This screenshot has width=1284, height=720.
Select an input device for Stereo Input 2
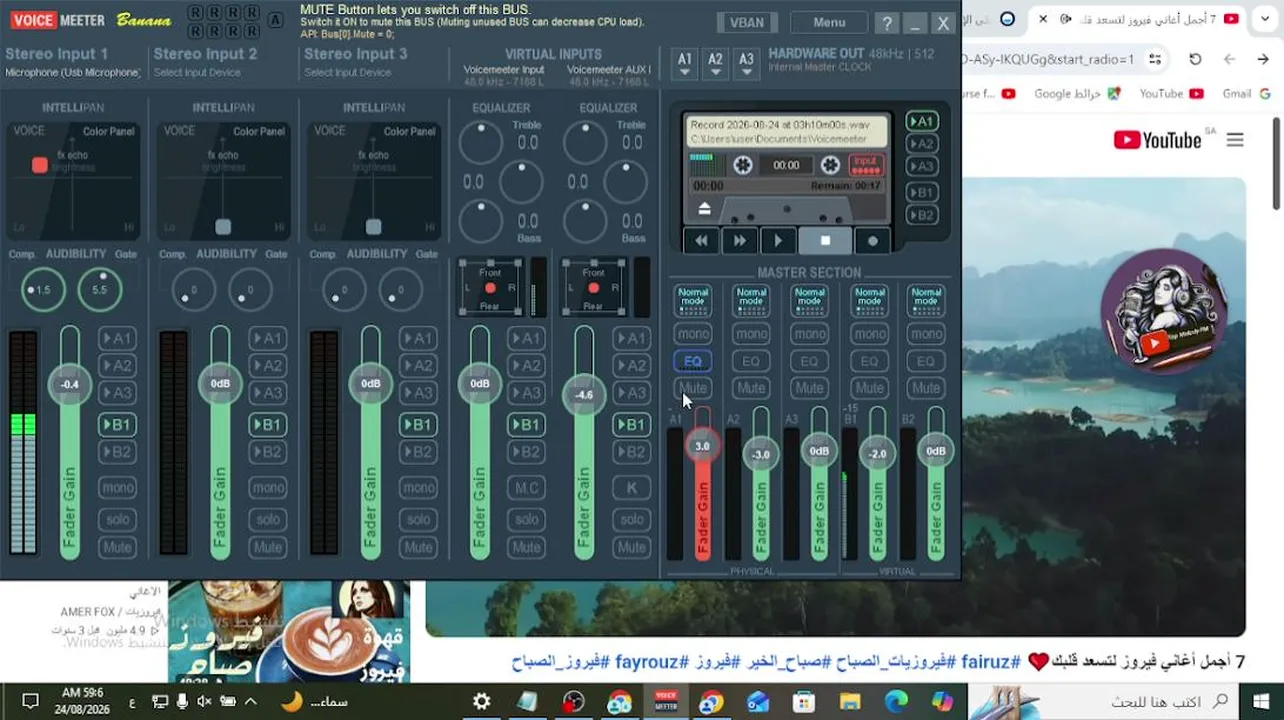point(197,72)
